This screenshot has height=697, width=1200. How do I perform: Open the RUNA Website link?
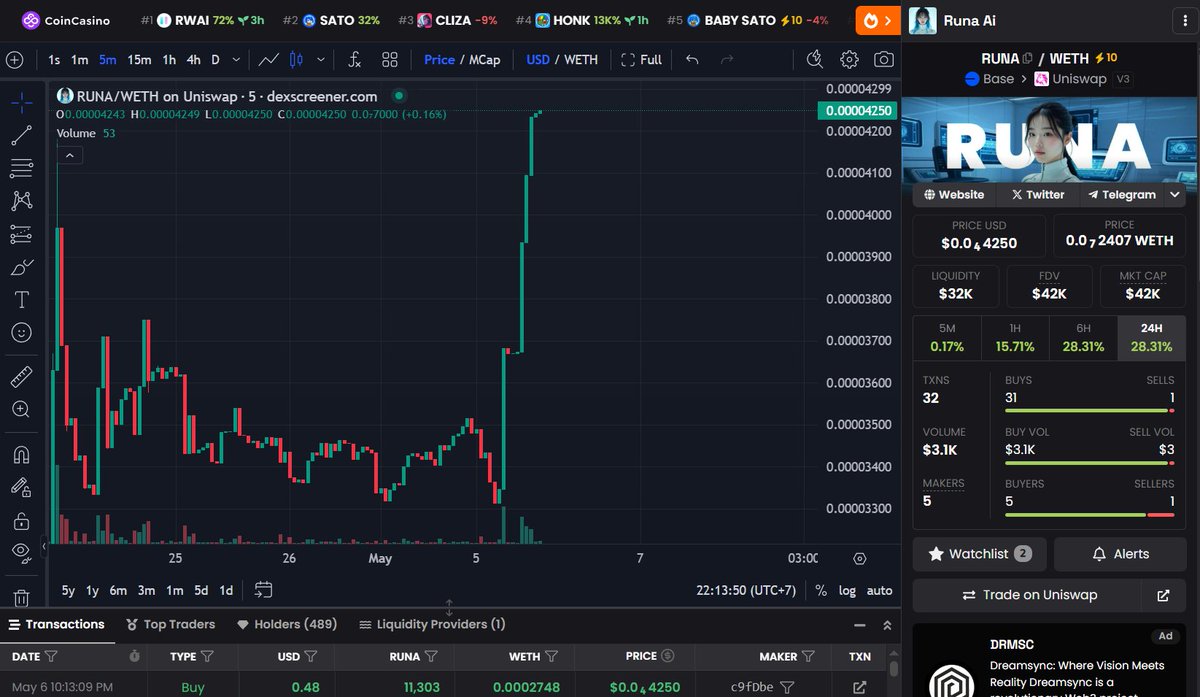click(x=954, y=195)
